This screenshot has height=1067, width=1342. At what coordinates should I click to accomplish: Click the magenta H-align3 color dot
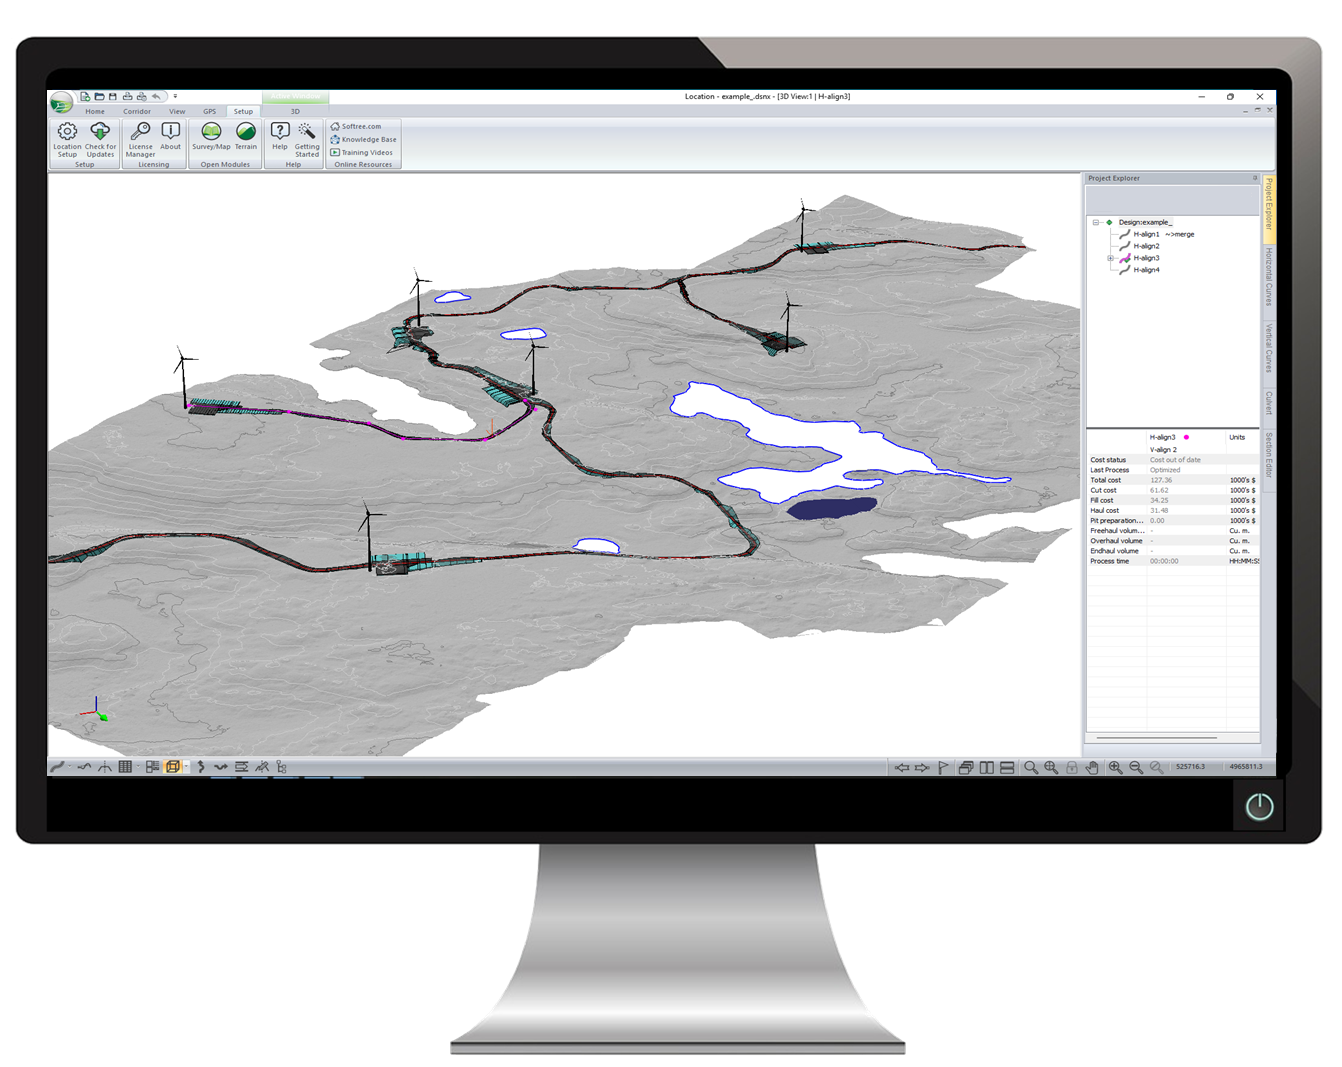(x=1187, y=437)
